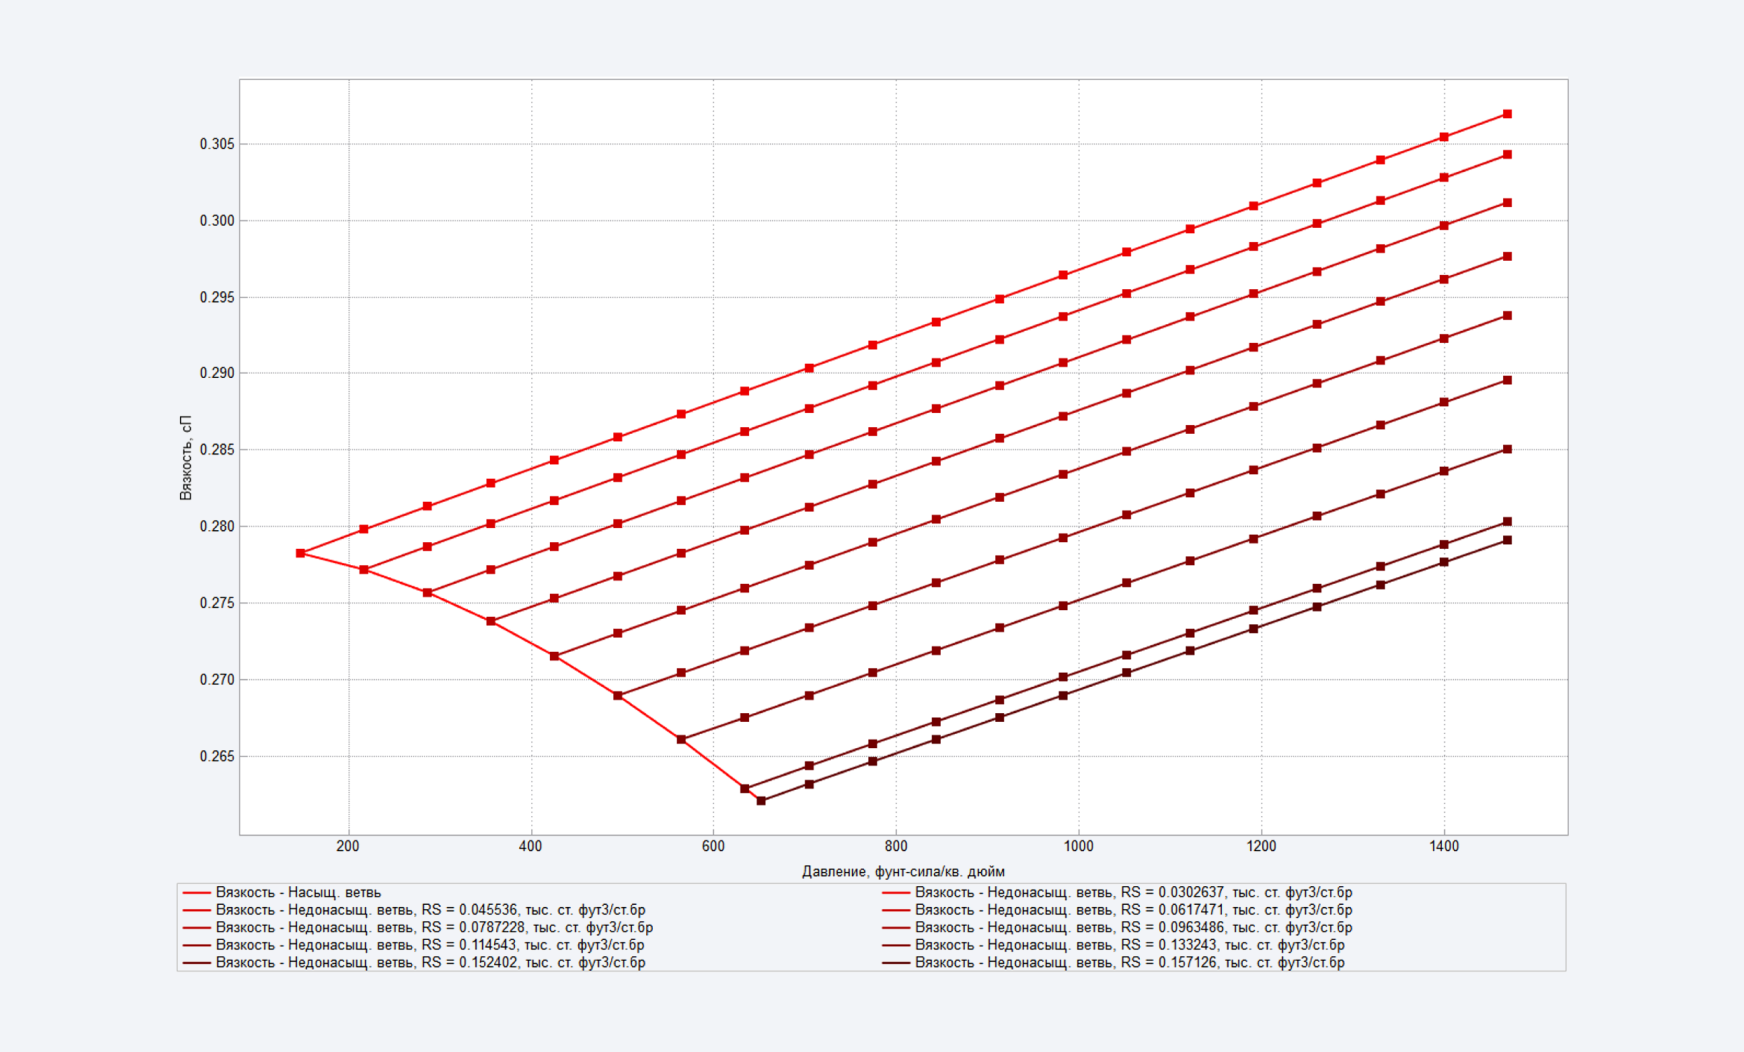Screen dimensions: 1744x1052
Task: Select legend entry with RS = 0.0963486
Action: pos(1117,927)
